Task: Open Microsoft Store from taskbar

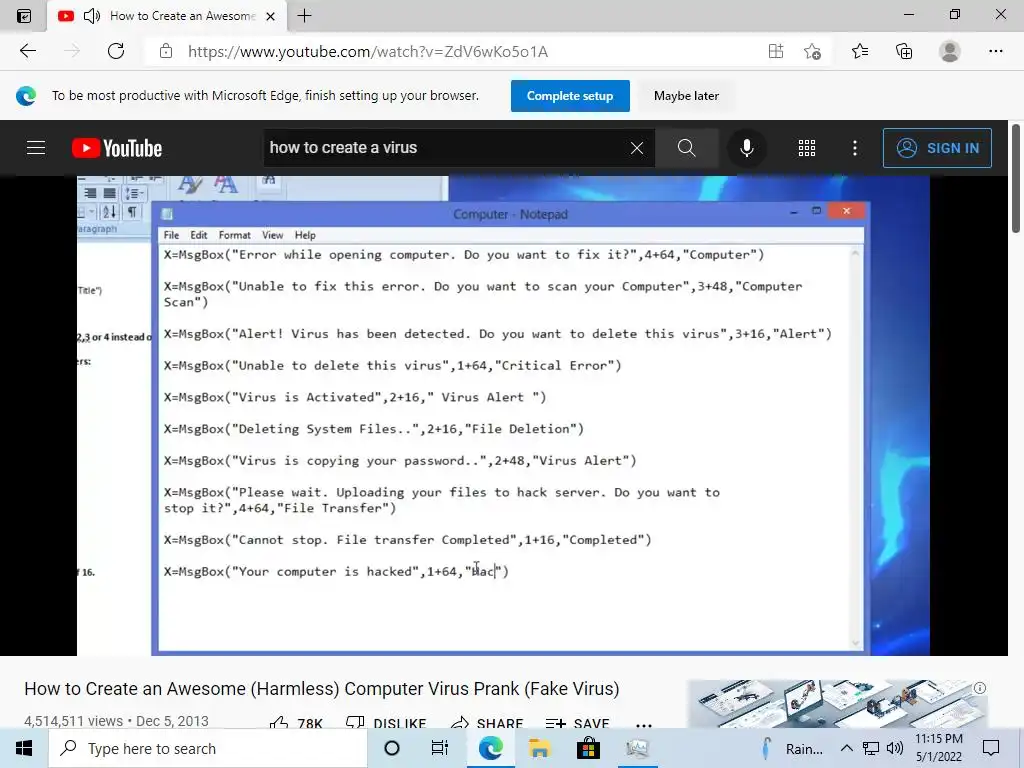Action: [588, 748]
